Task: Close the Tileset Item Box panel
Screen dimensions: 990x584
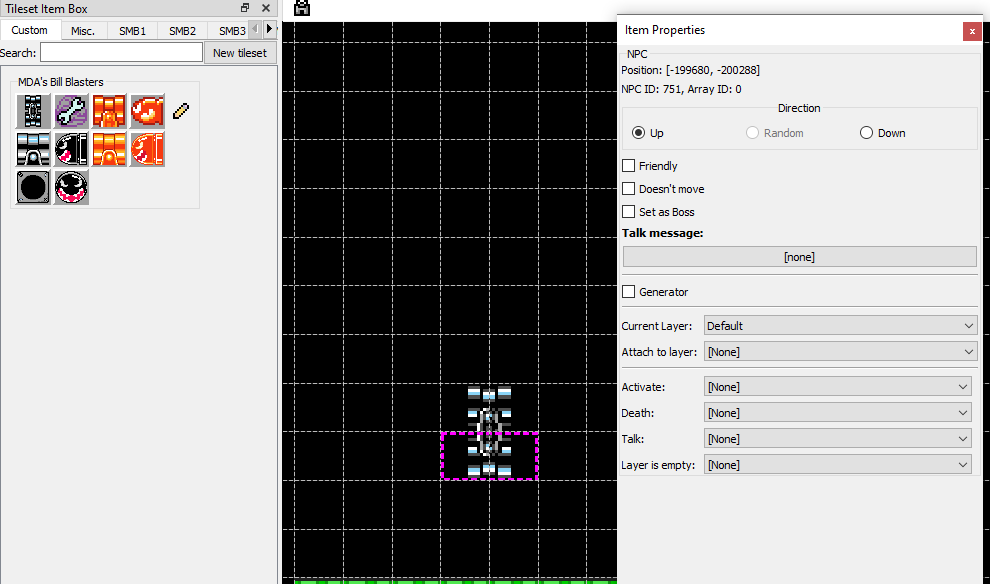Action: [x=266, y=8]
